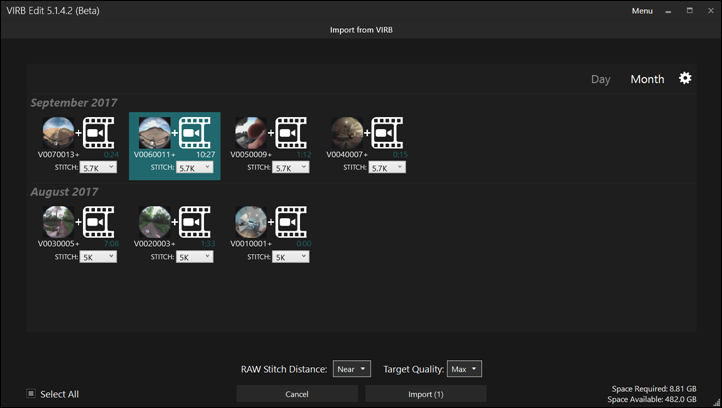722x408 pixels.
Task: Click the V0060011+ file name label
Action: [154, 155]
